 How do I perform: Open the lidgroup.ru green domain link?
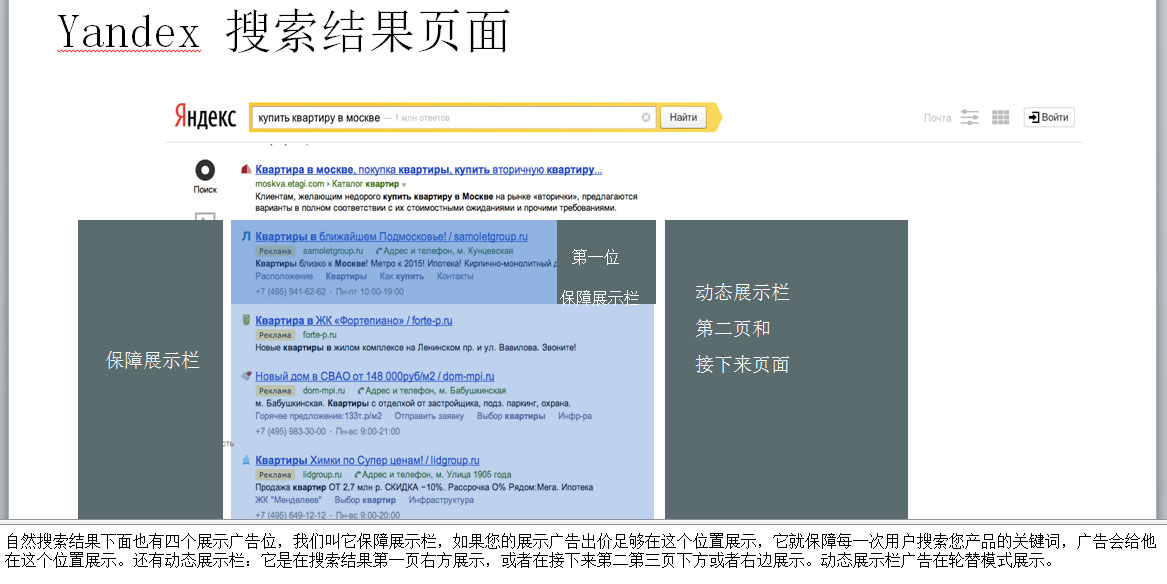(x=322, y=475)
